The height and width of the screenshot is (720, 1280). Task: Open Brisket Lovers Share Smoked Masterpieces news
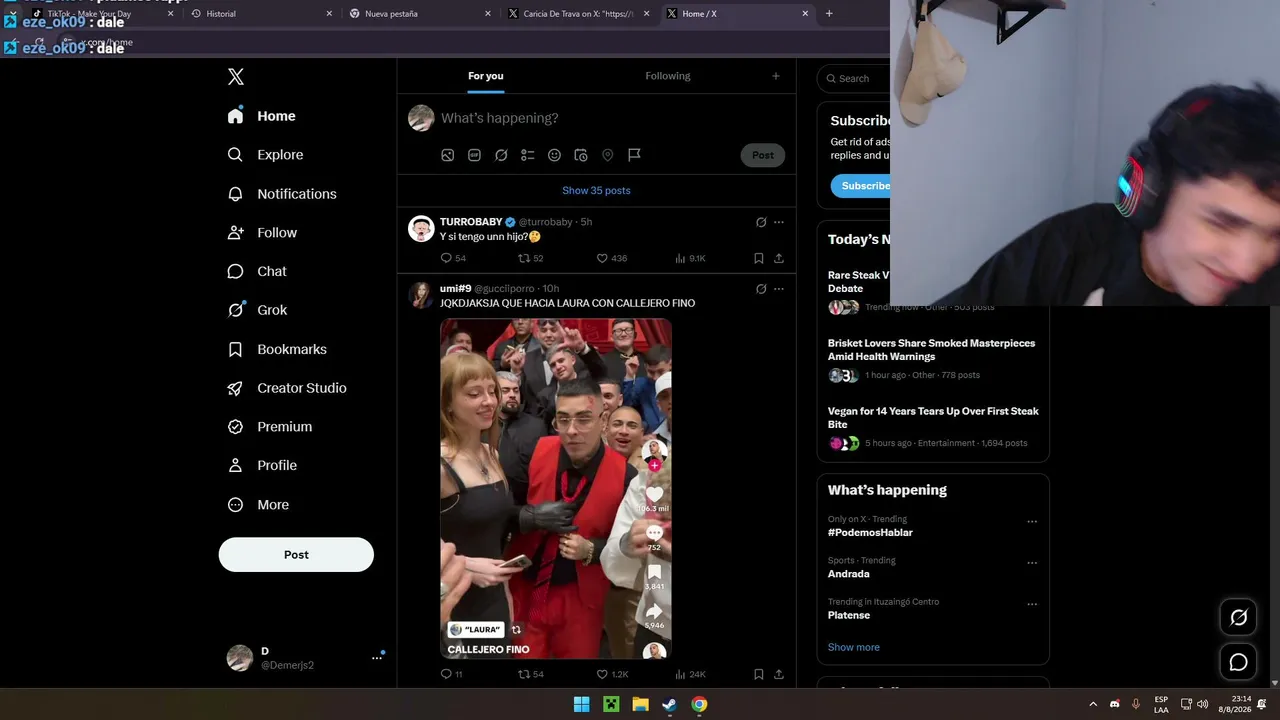click(x=933, y=359)
